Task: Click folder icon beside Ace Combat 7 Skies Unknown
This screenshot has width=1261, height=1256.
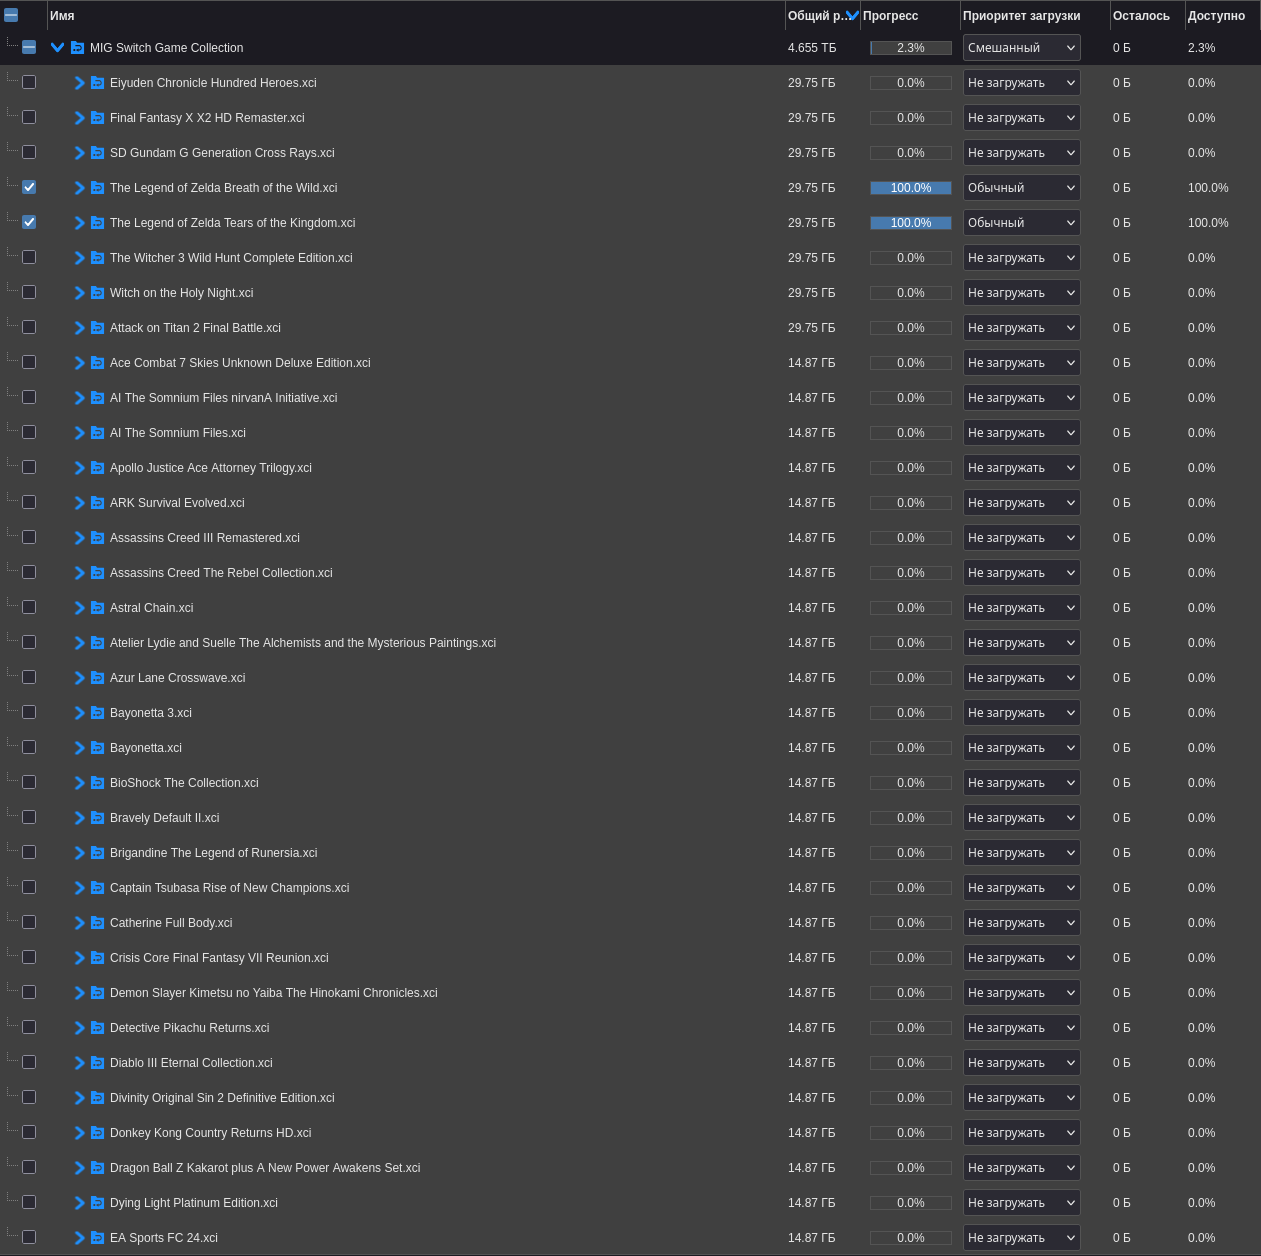Action: pos(97,363)
